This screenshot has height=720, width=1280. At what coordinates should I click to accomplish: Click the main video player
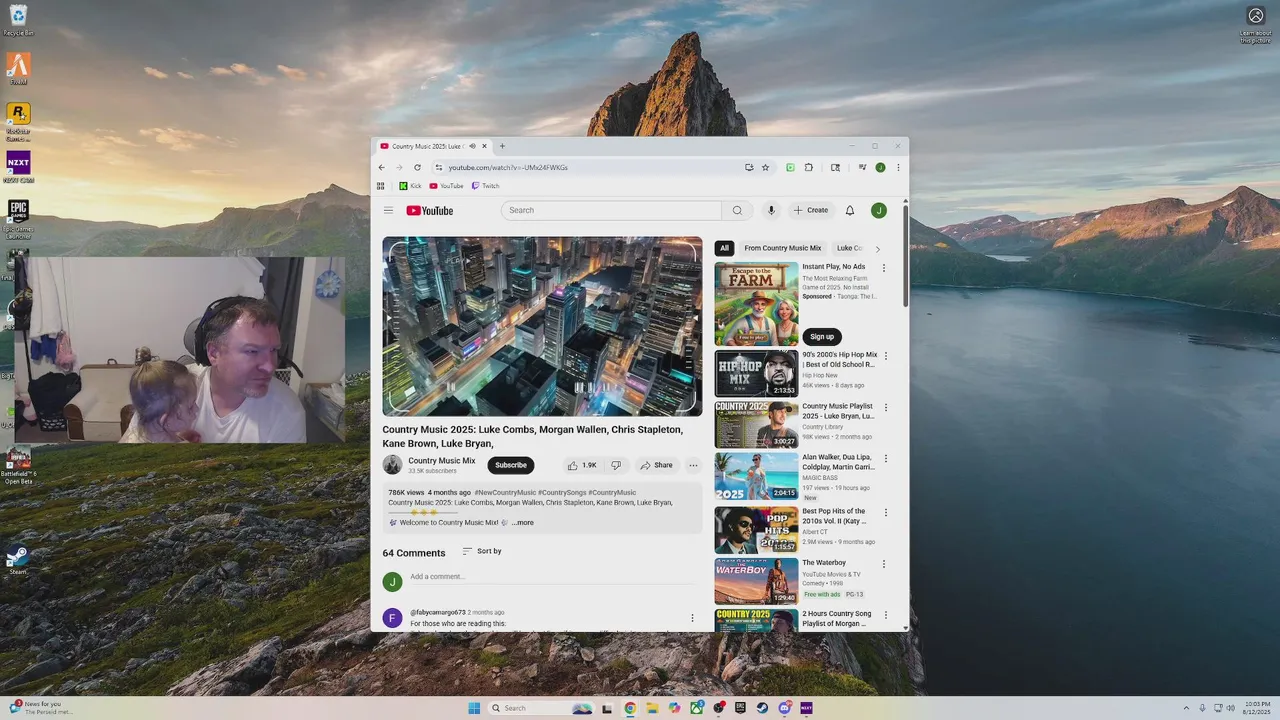point(542,326)
